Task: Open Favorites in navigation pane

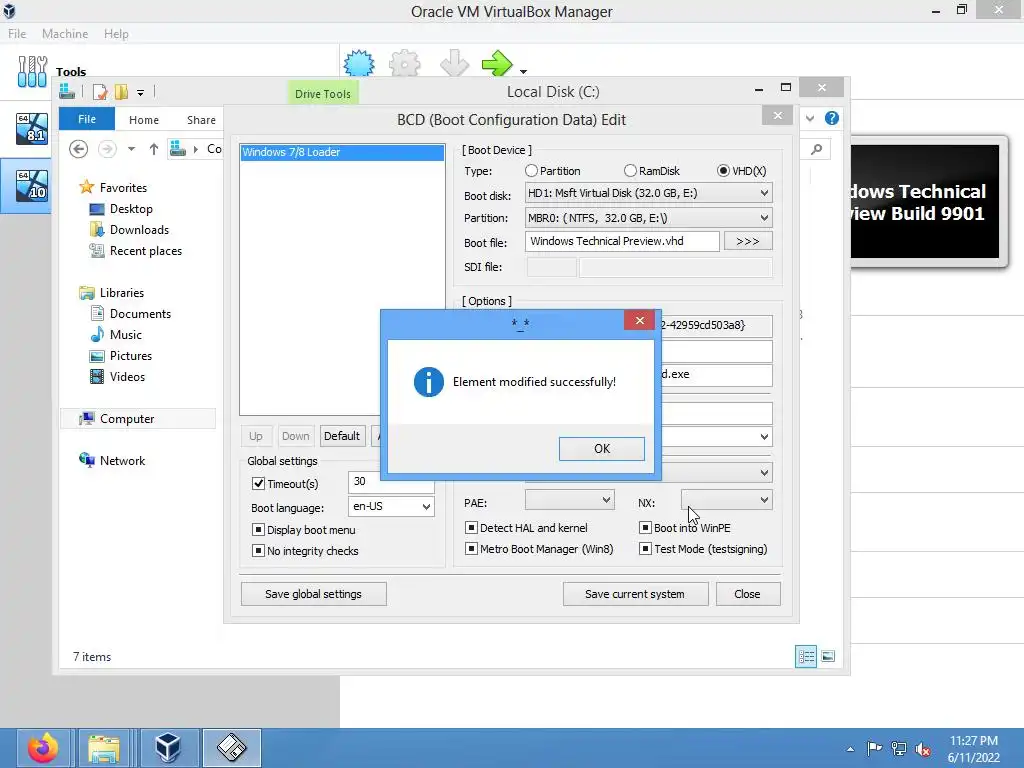Action: point(123,187)
